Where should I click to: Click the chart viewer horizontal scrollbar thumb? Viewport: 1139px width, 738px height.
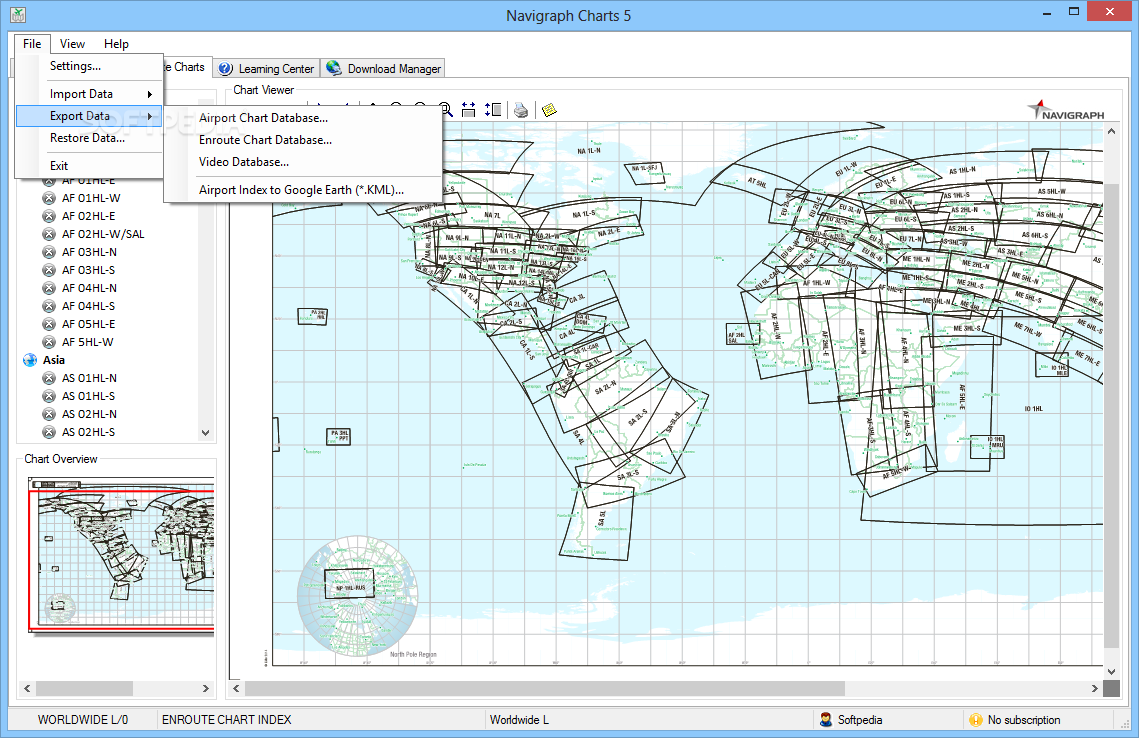click(x=545, y=688)
